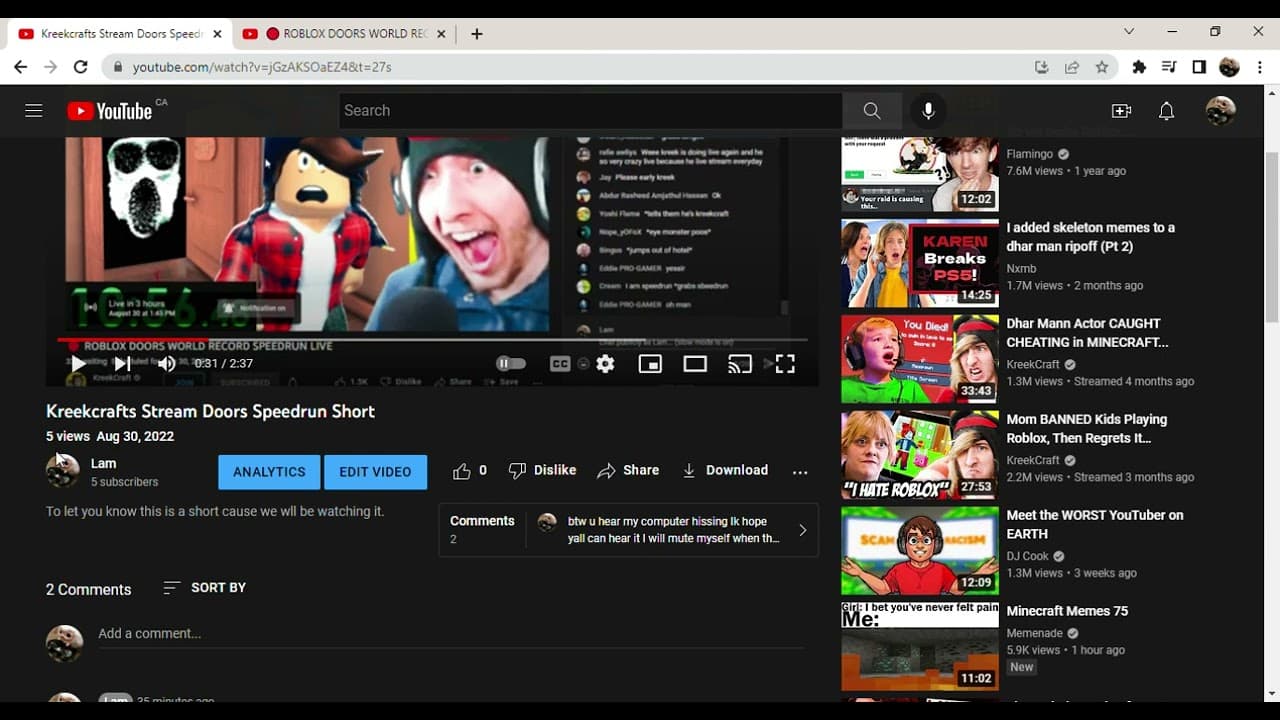Cast video with Play on TV icon
Image resolution: width=1280 pixels, height=720 pixels.
(740, 364)
